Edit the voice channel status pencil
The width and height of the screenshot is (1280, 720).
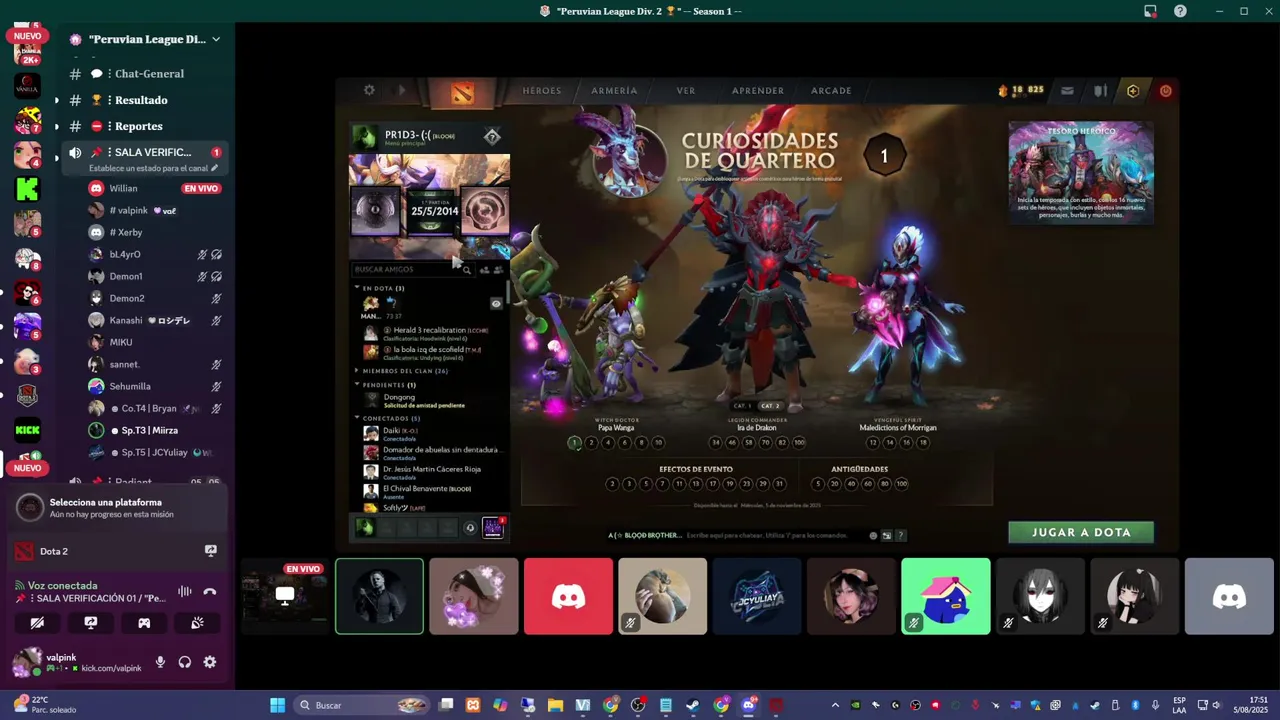(214, 168)
